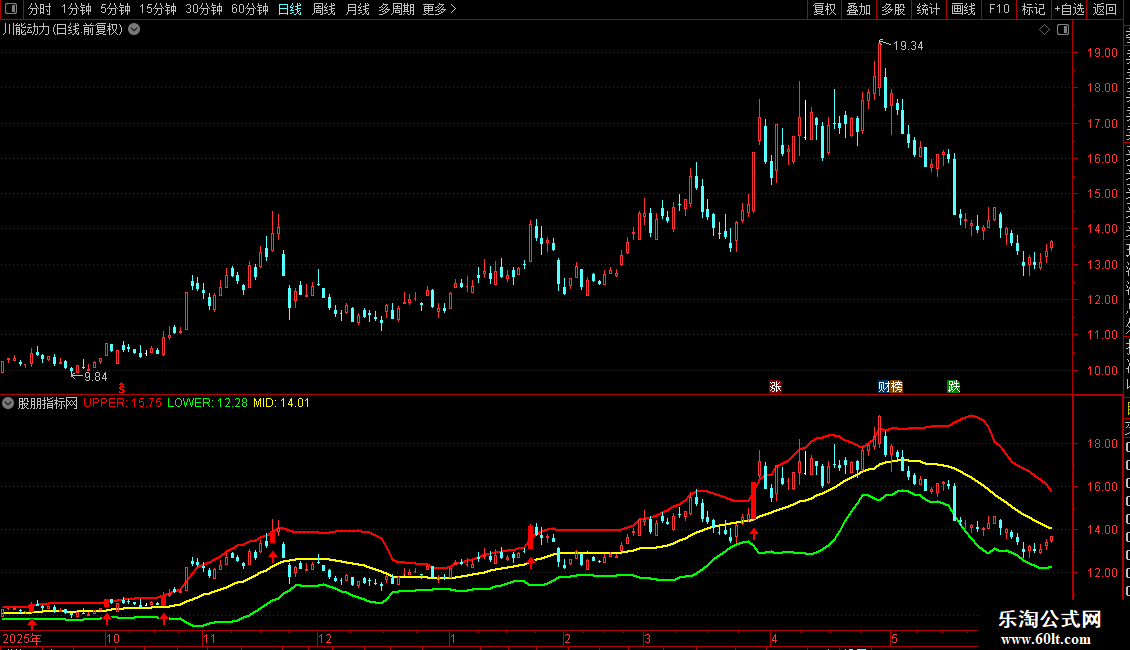Click the 财榜 event marker

tap(891, 387)
